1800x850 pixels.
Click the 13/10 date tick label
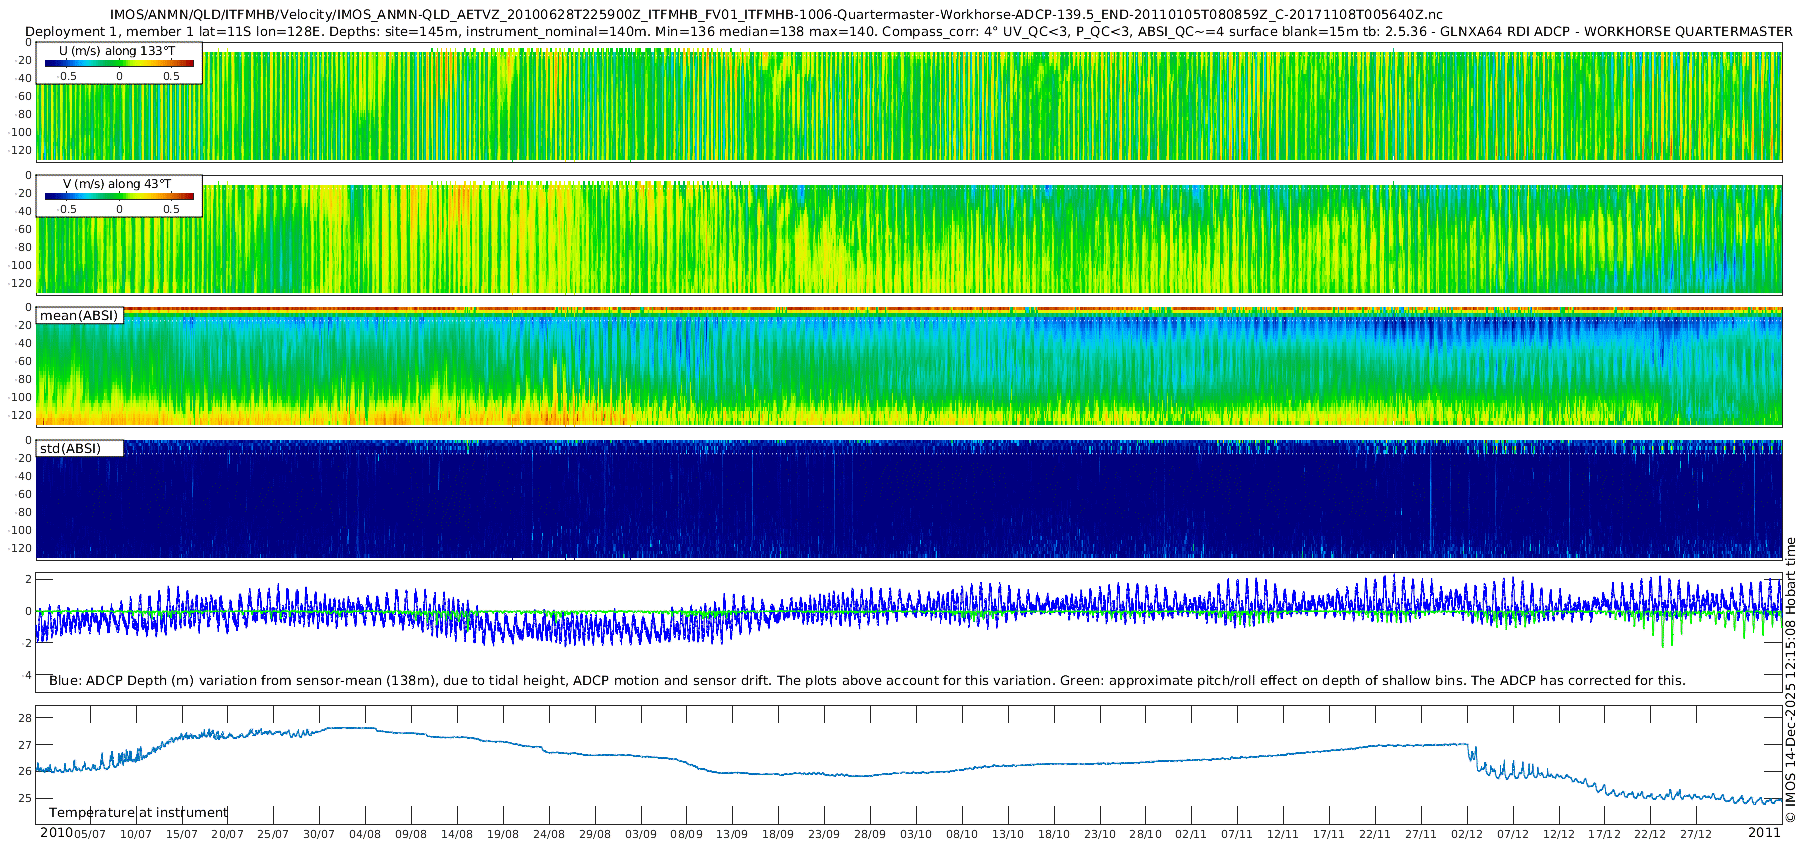click(1008, 834)
